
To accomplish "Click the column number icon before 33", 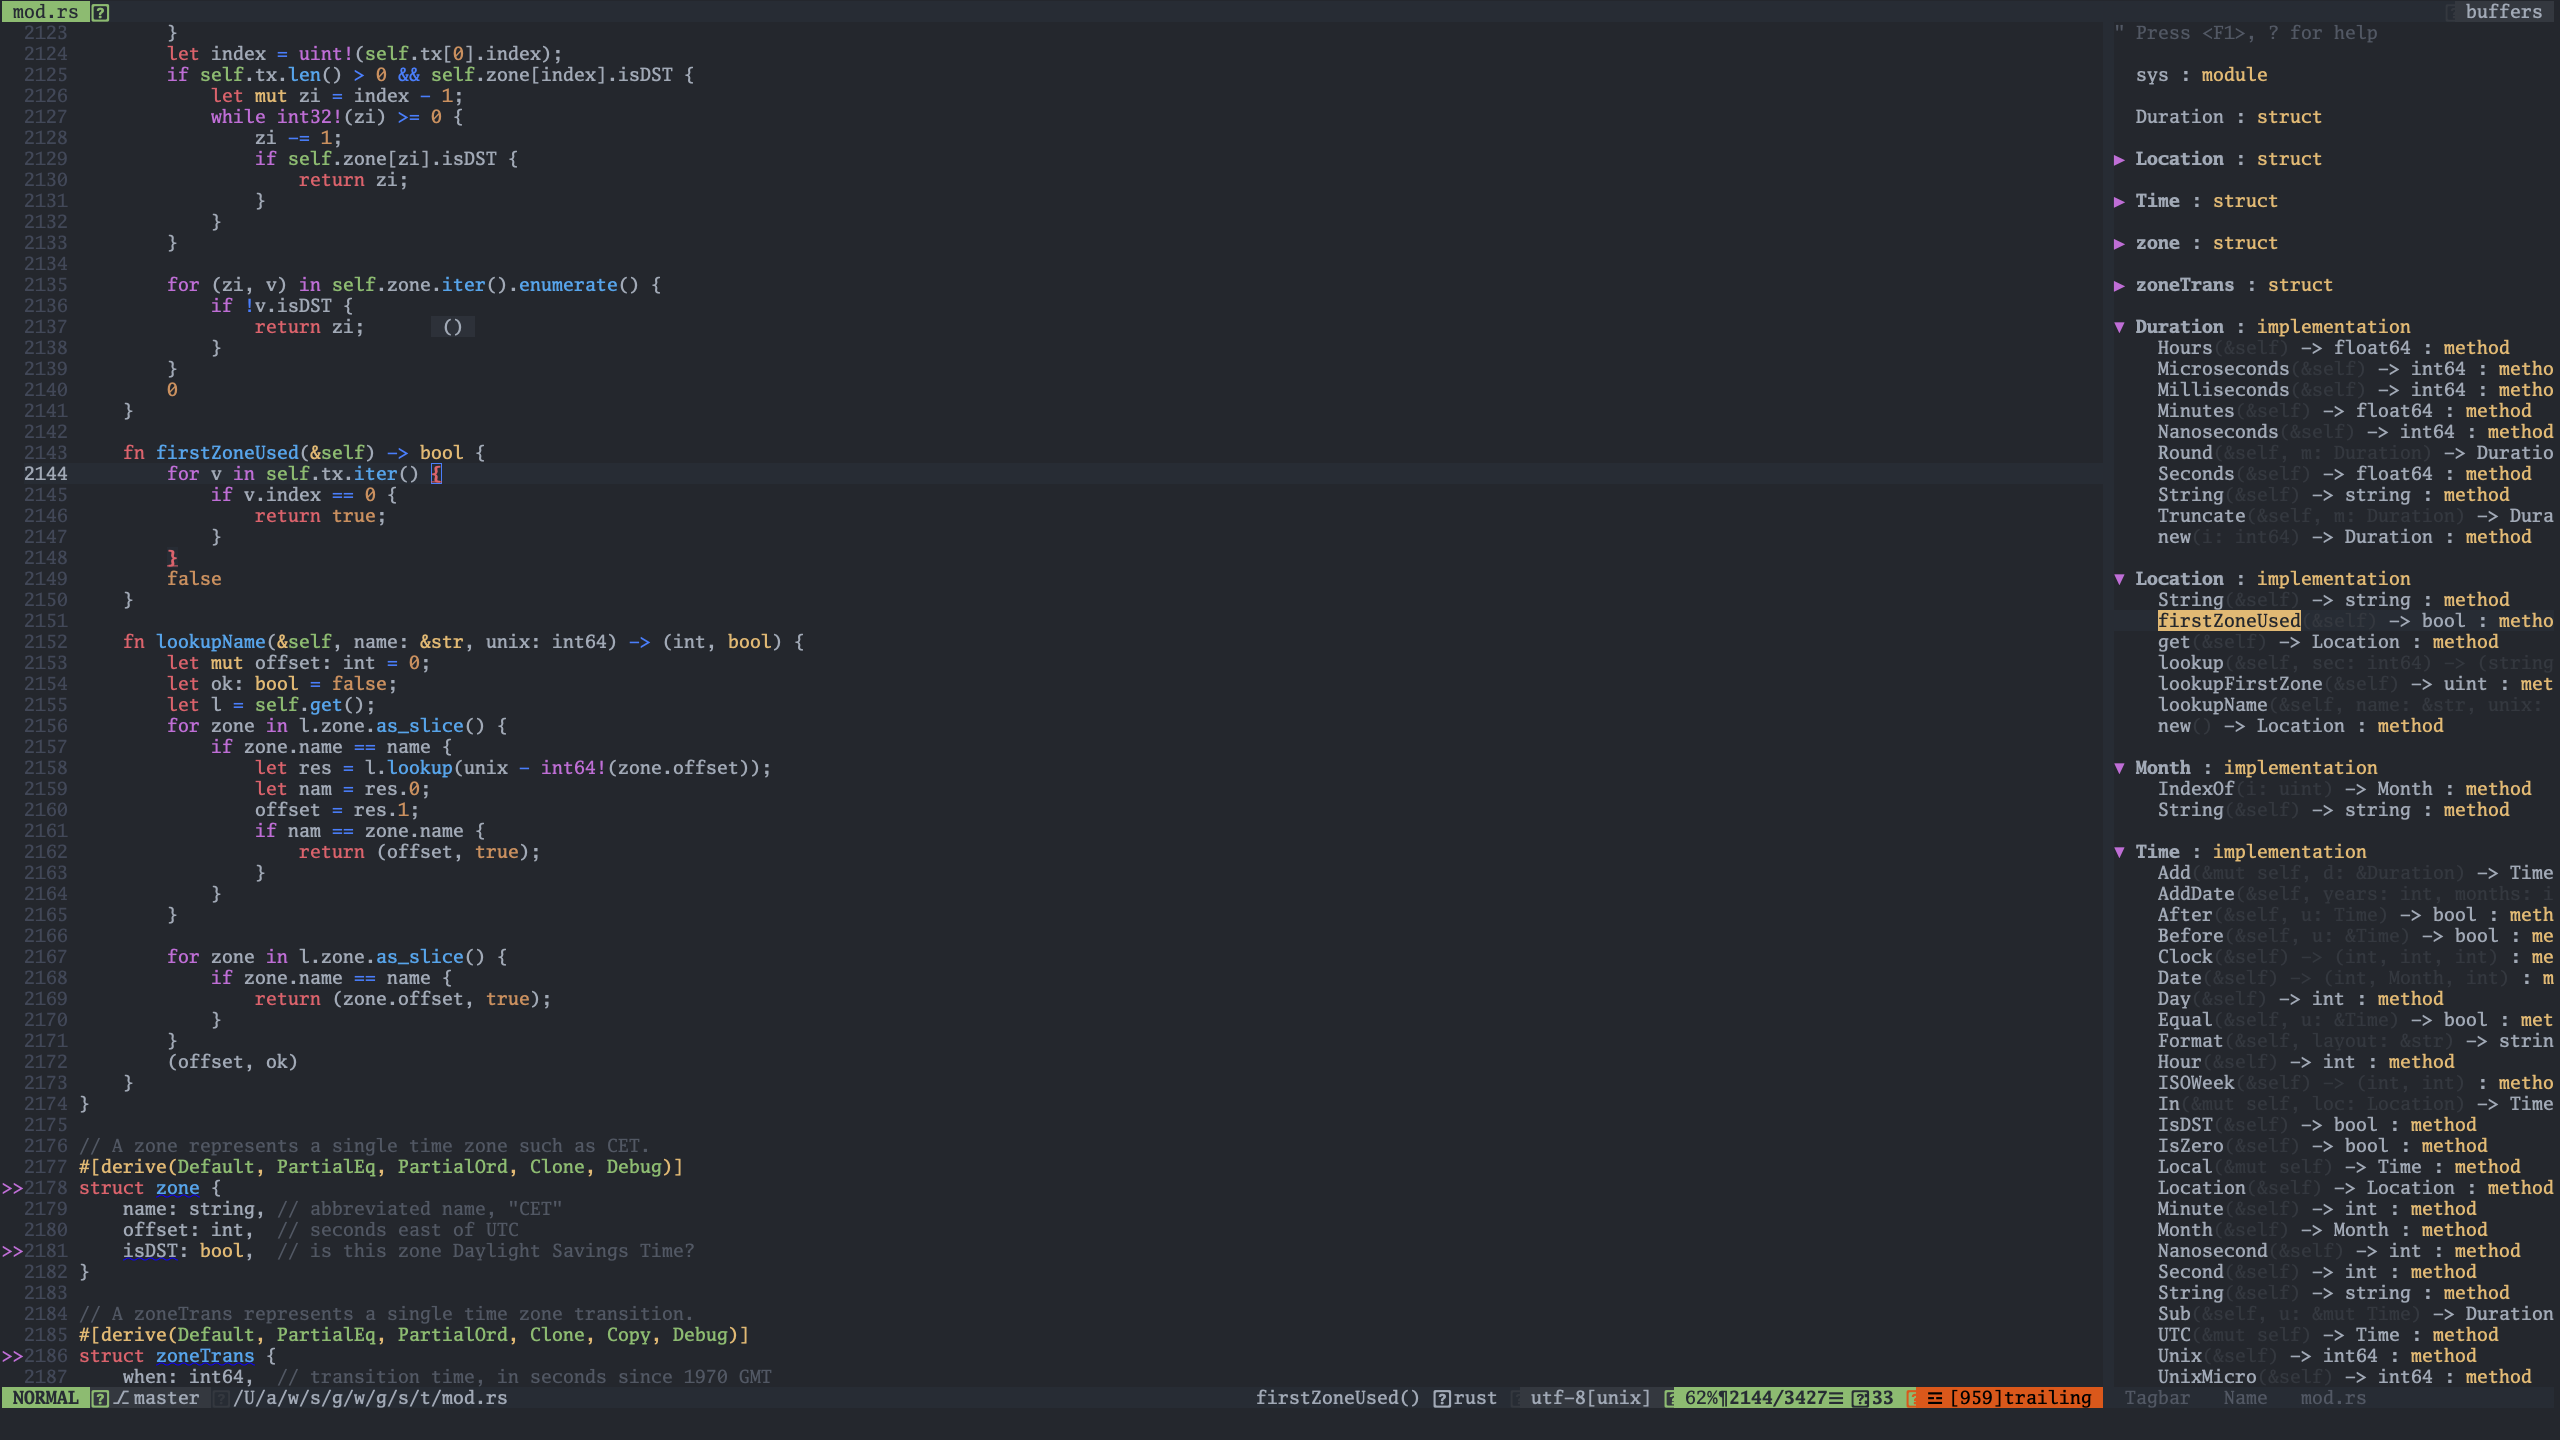I will (x=1859, y=1398).
